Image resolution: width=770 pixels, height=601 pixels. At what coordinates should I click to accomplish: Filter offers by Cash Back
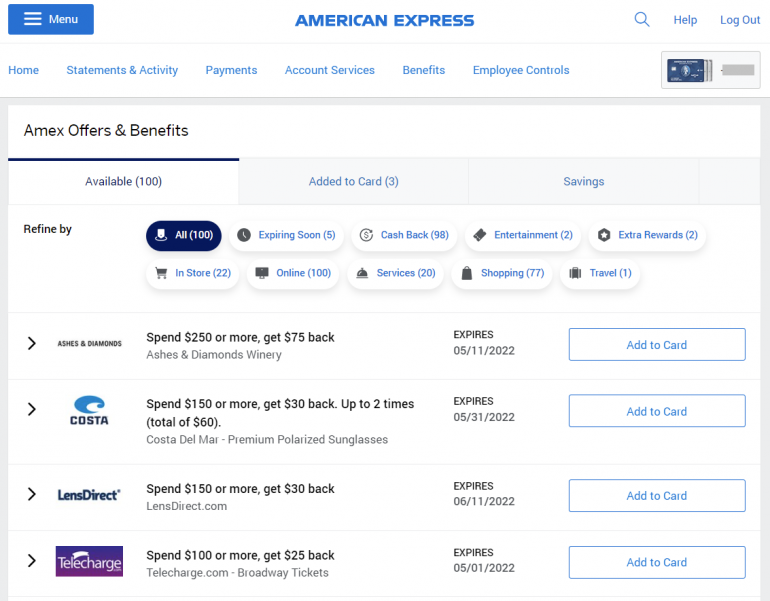pyautogui.click(x=404, y=235)
